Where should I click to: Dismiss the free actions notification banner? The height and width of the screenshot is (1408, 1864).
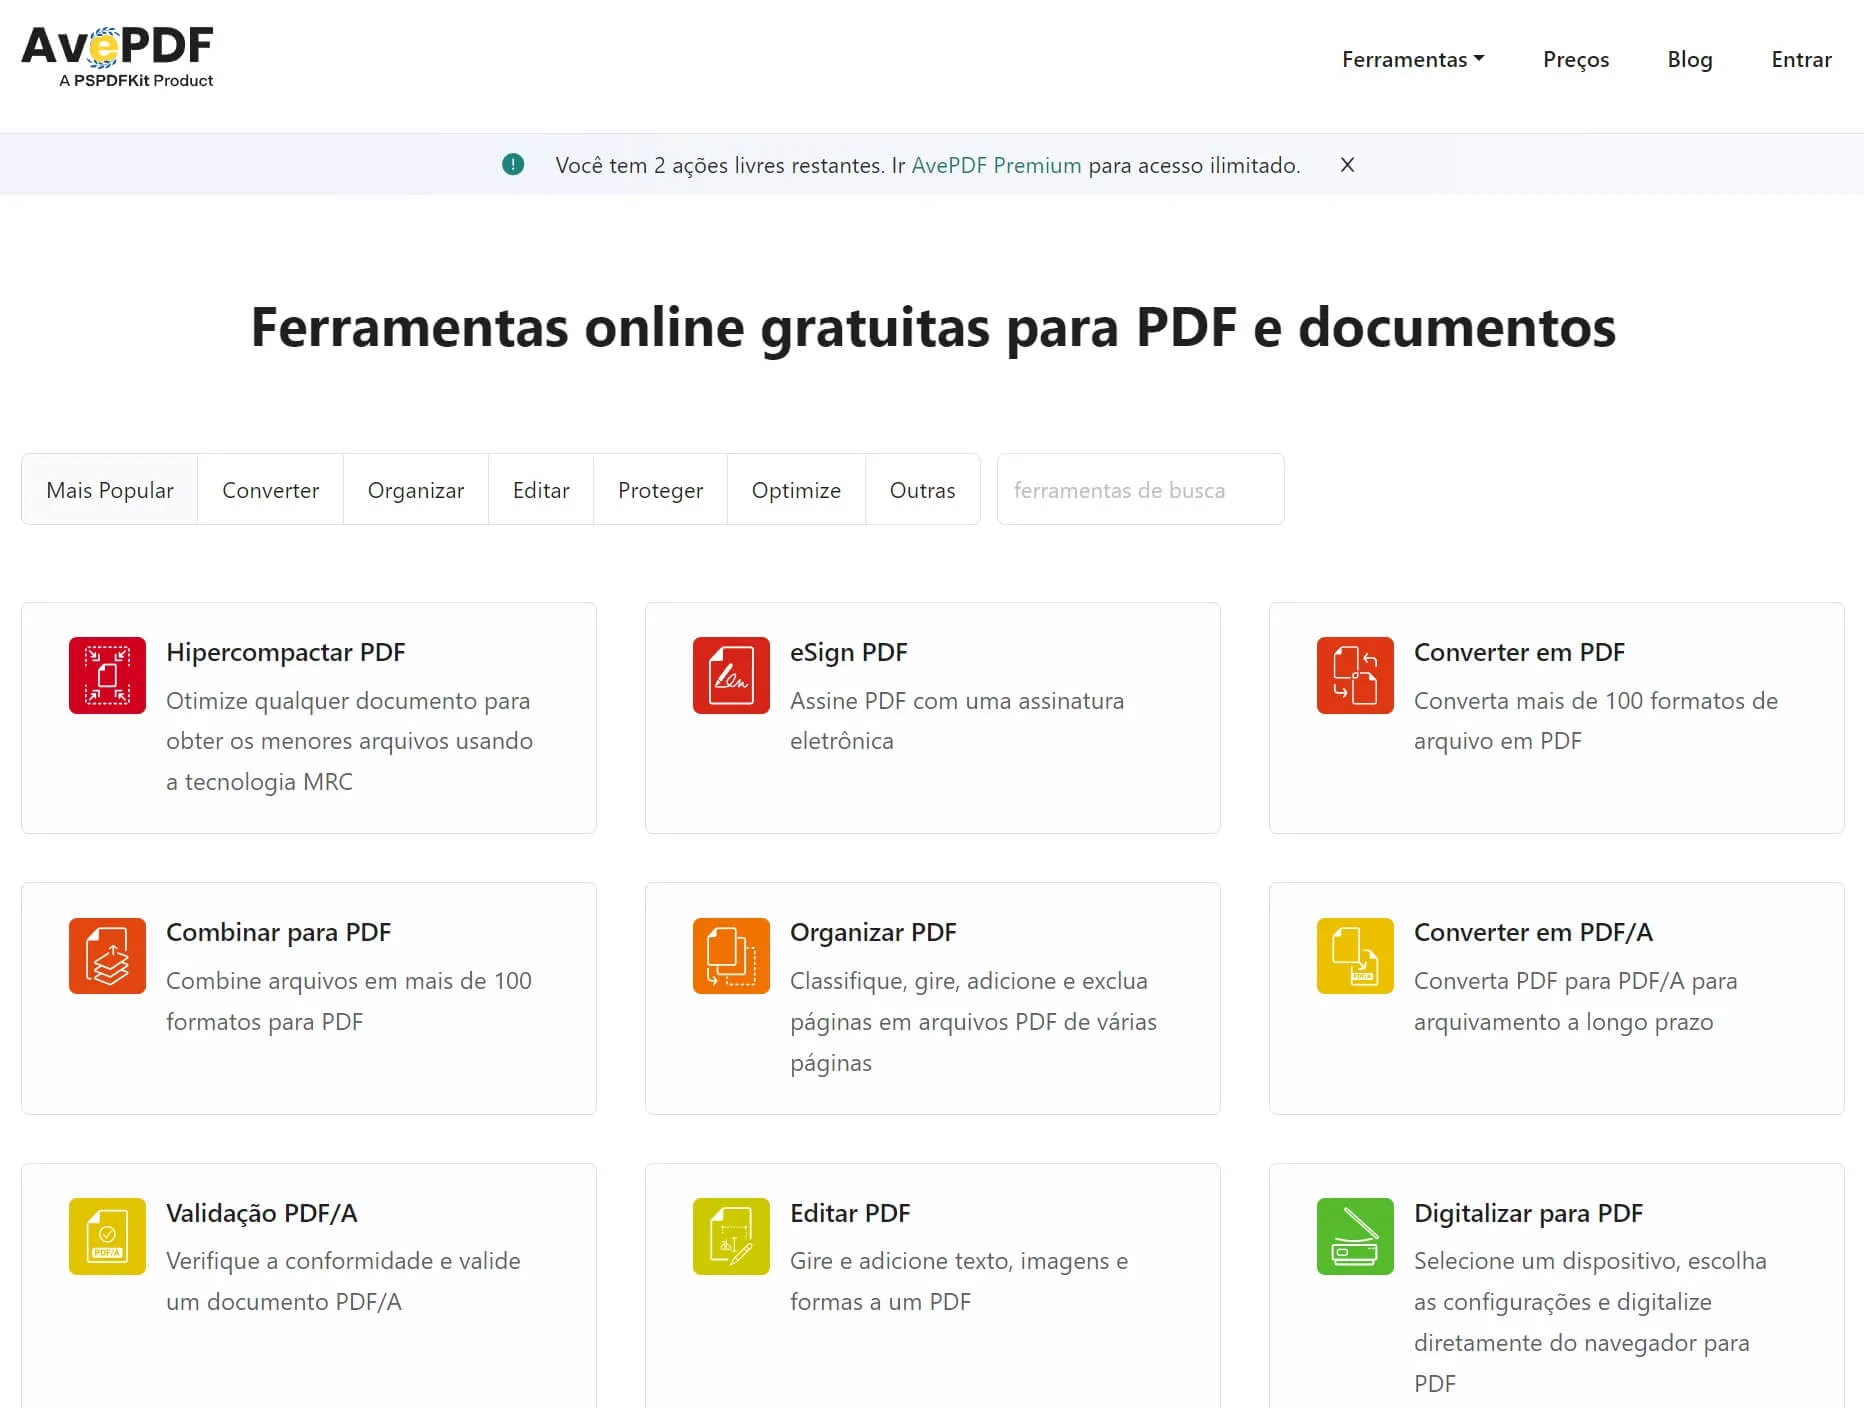[x=1347, y=165]
